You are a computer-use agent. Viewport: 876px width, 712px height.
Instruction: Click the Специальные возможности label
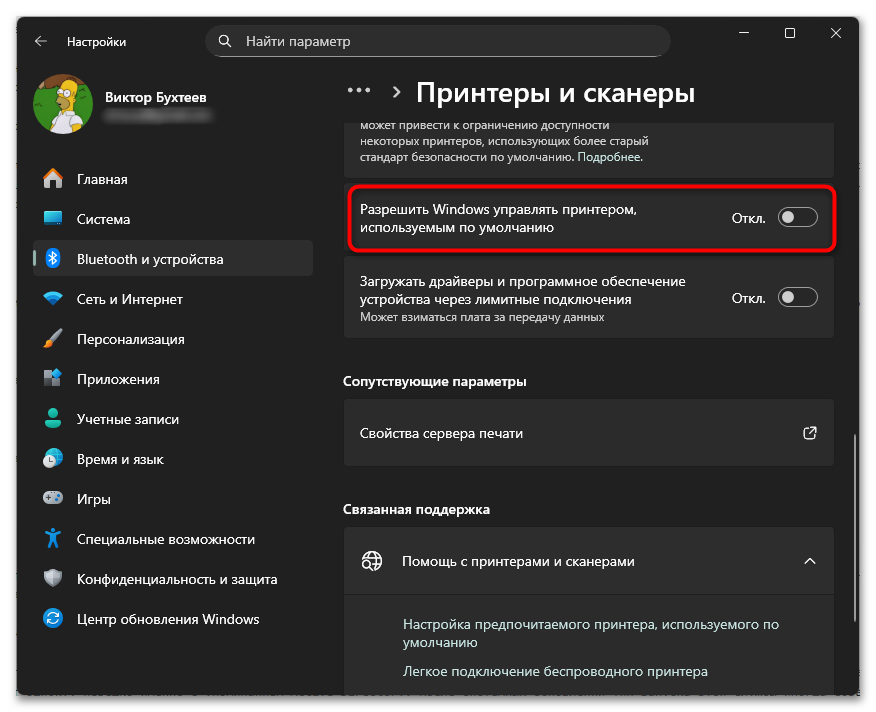point(165,539)
